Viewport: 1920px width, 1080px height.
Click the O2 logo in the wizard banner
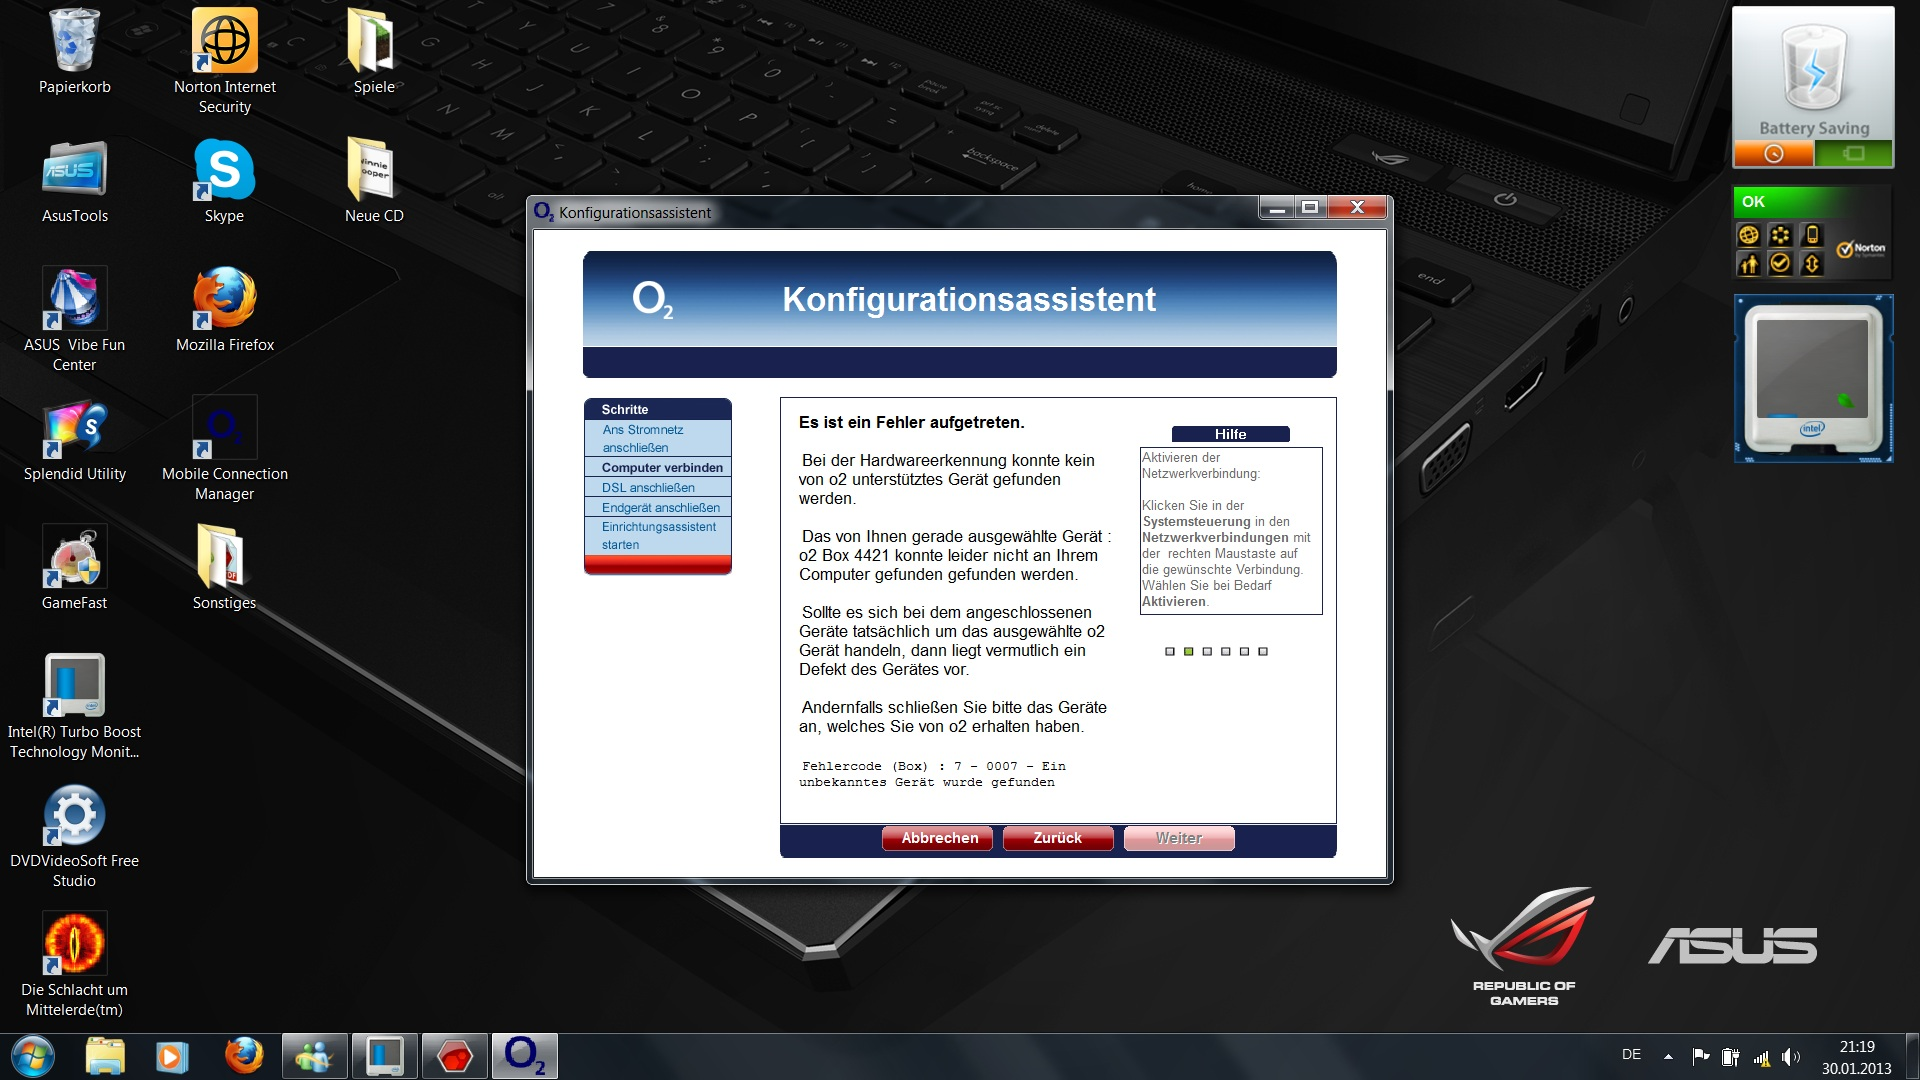click(x=652, y=299)
